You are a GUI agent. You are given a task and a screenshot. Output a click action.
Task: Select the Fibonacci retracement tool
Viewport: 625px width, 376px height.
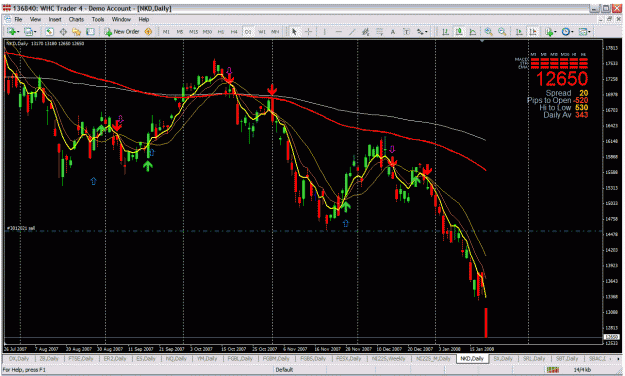(379, 31)
